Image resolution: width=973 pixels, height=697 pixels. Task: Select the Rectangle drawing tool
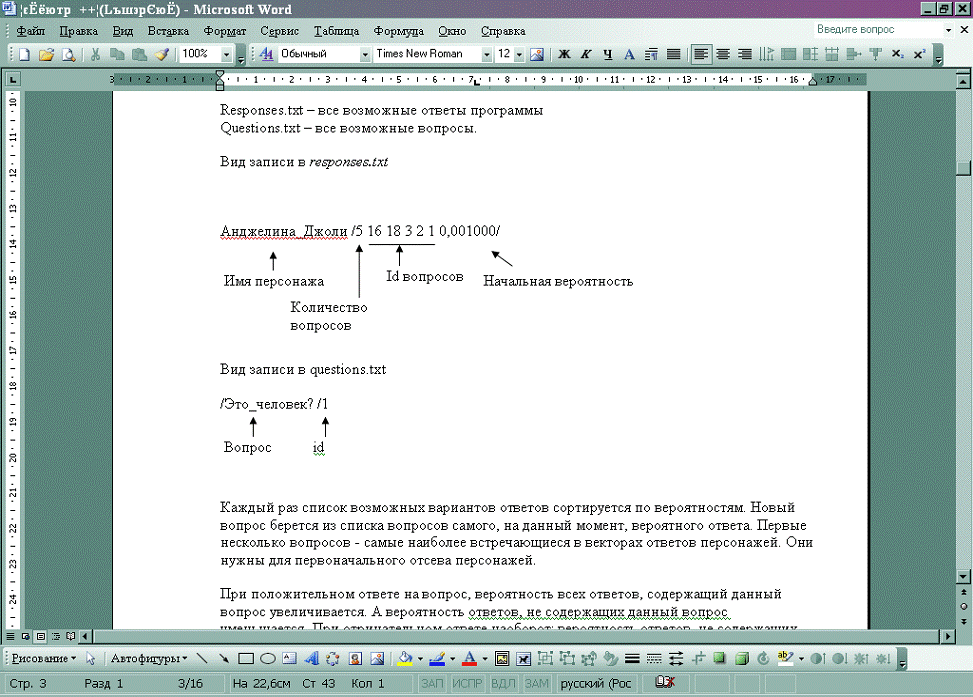point(246,659)
